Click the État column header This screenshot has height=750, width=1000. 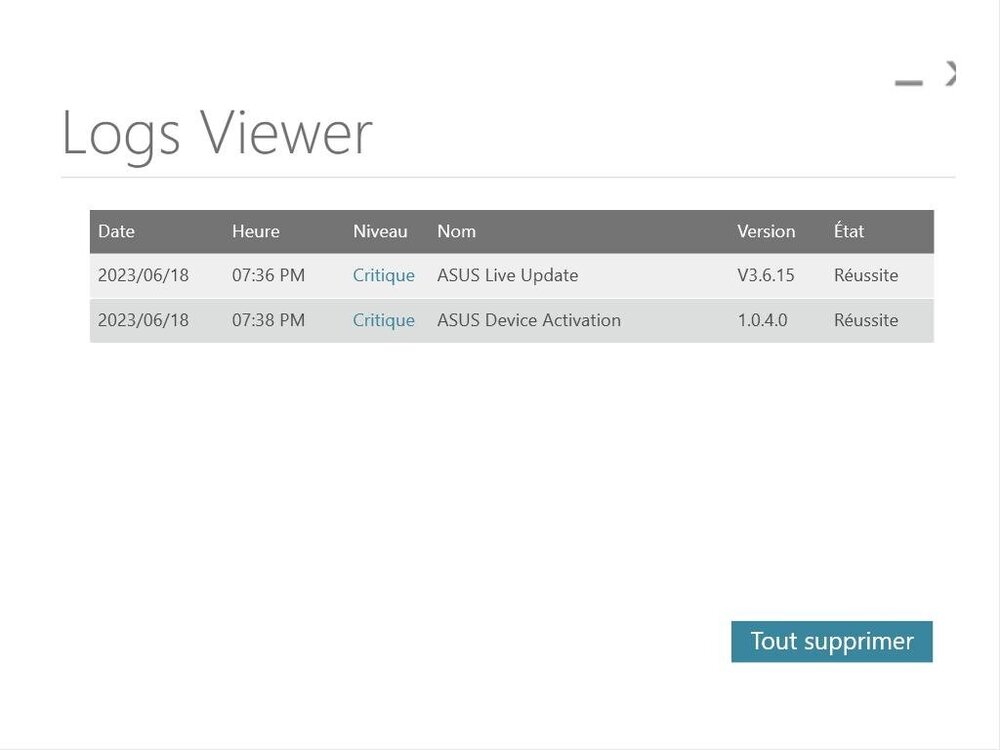click(x=848, y=231)
